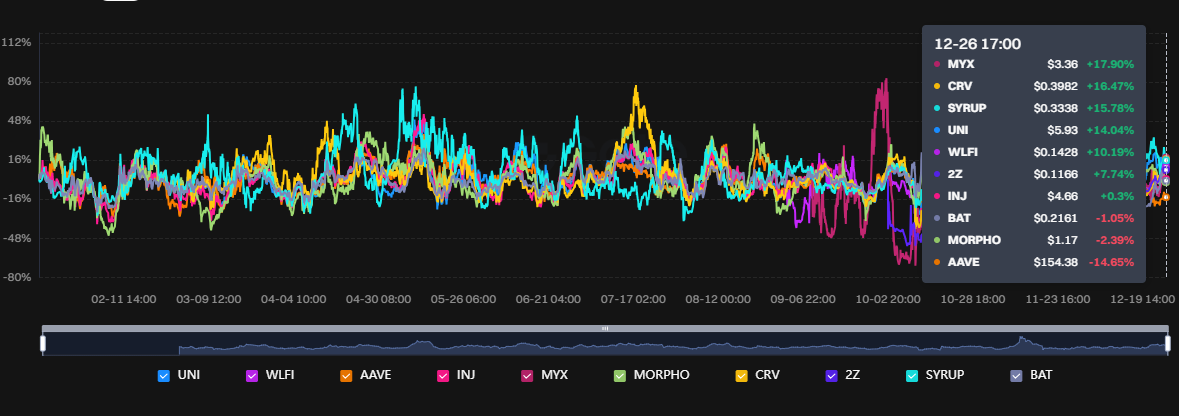Viewport: 1179px width, 416px height.
Task: Toggle the CRV checkbox
Action: (741, 375)
